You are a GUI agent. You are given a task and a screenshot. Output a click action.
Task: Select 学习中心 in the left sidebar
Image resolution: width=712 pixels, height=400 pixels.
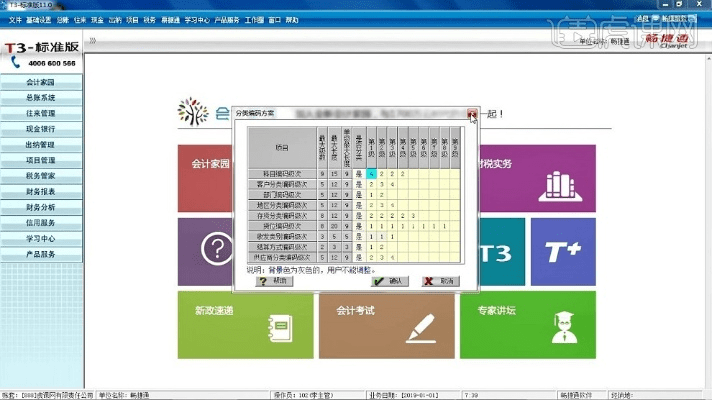tap(41, 238)
